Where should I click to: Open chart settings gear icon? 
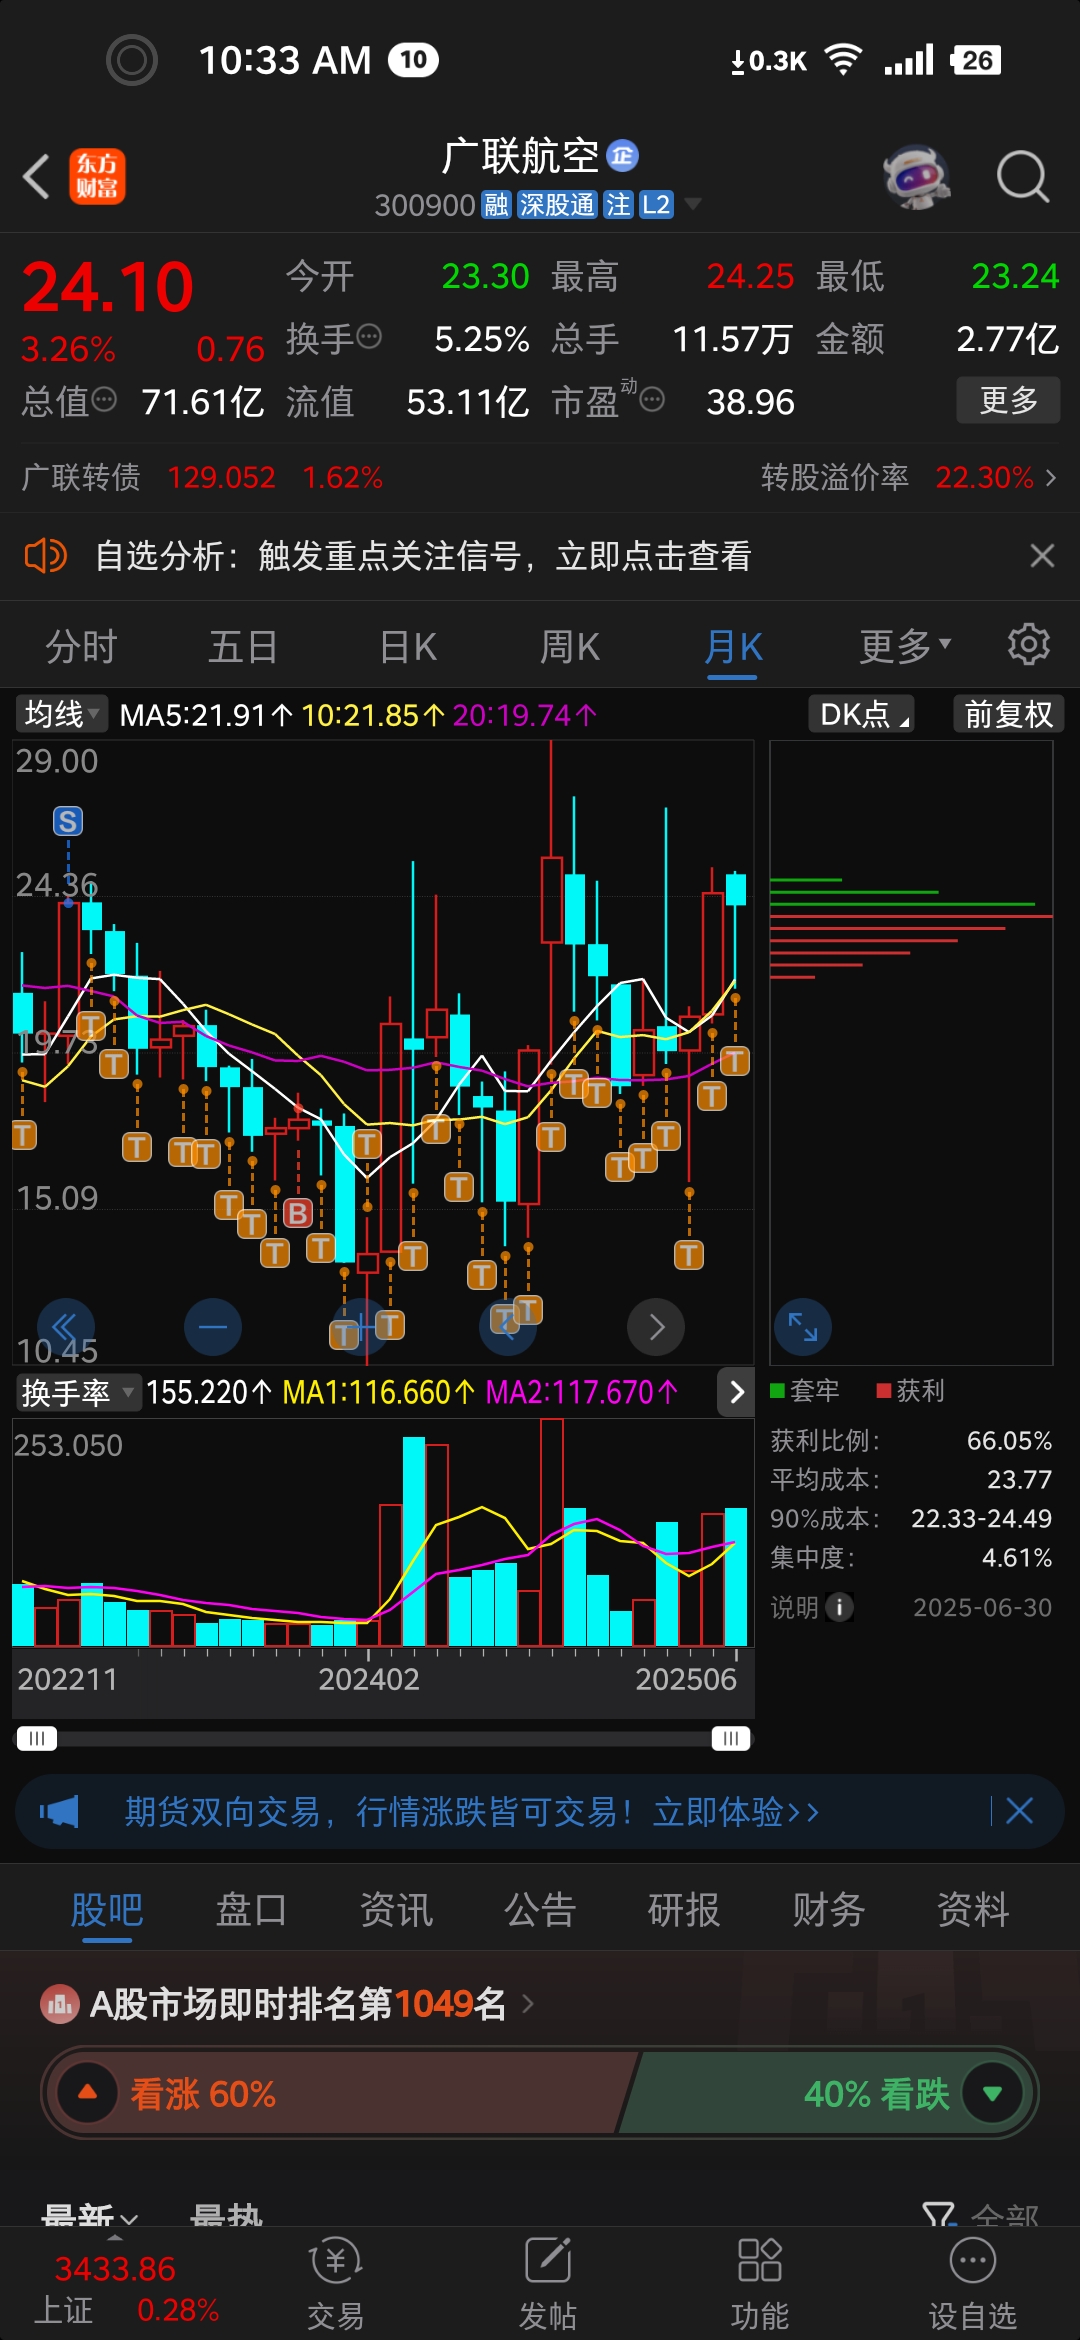1028,645
